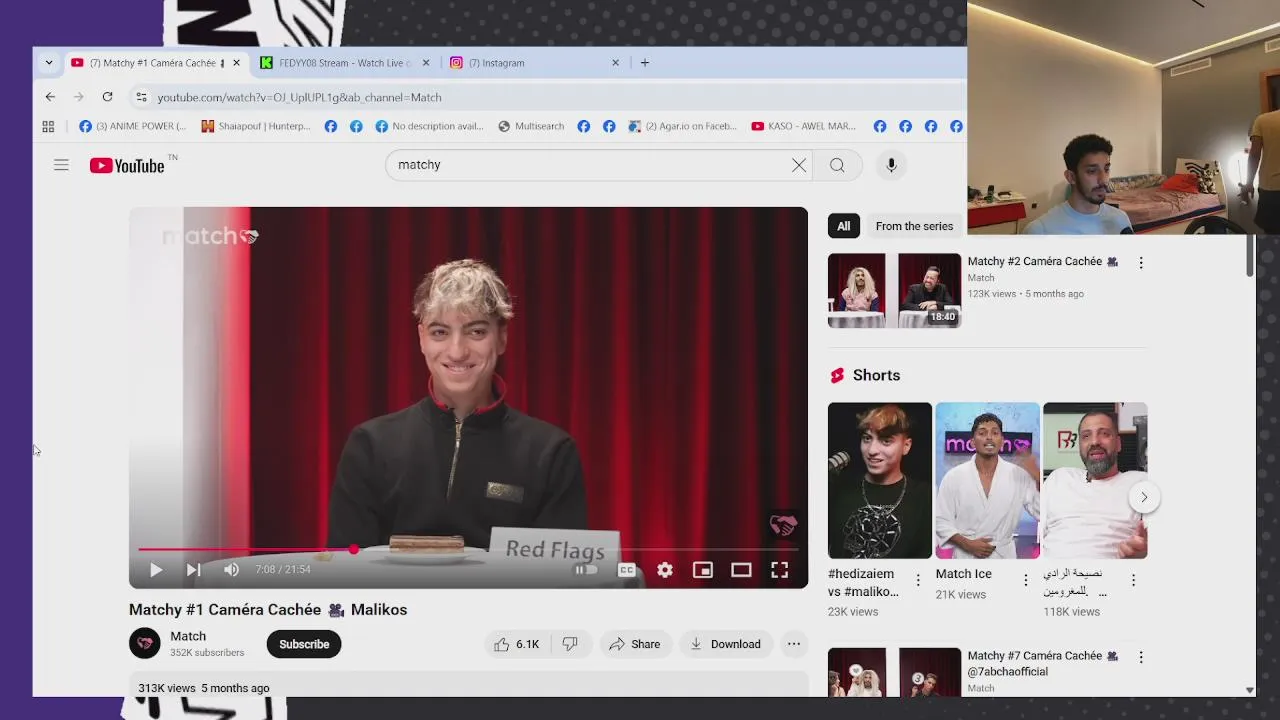1280x720 pixels.
Task: Dislike the video thumbs down
Action: click(x=569, y=644)
